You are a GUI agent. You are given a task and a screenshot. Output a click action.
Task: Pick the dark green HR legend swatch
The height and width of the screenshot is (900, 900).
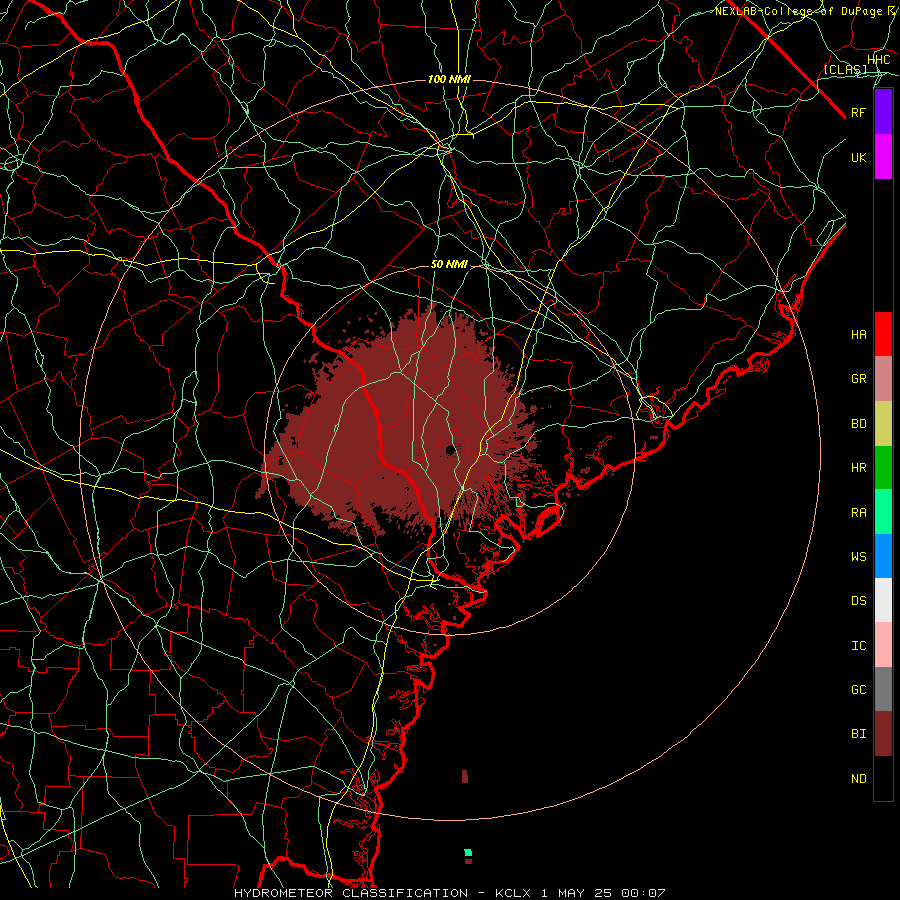pyautogui.click(x=883, y=468)
